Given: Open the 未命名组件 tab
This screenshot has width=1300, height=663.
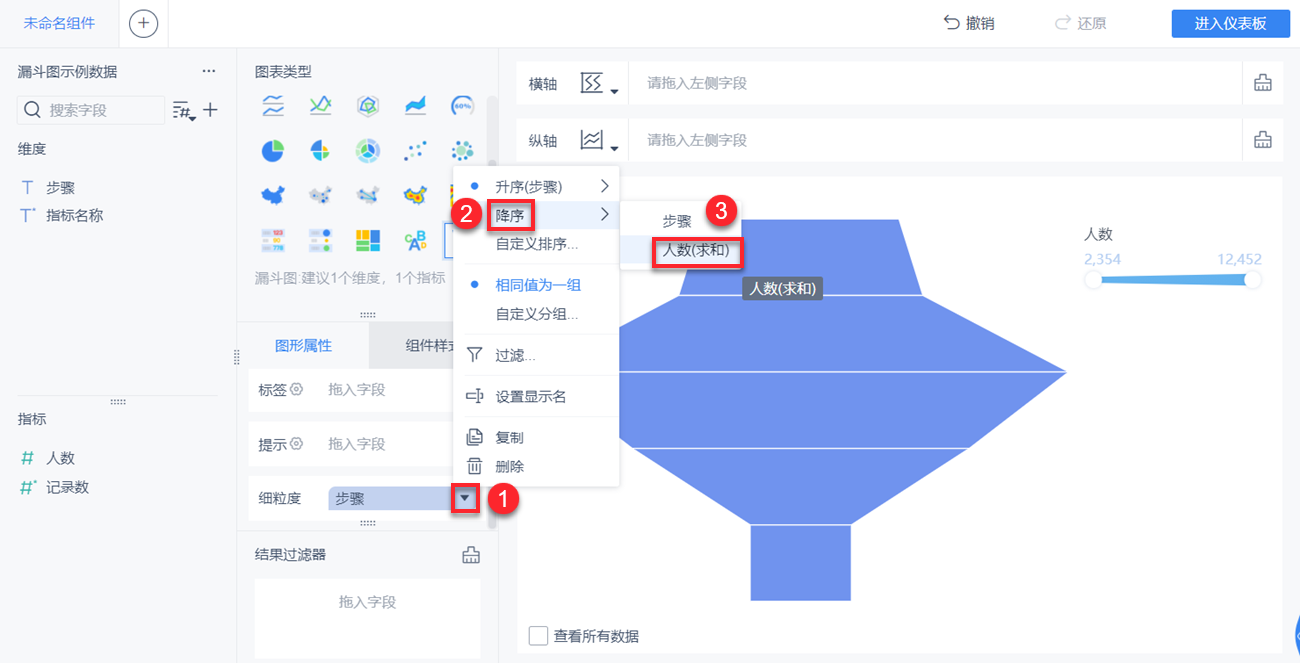Looking at the screenshot, I should (59, 23).
